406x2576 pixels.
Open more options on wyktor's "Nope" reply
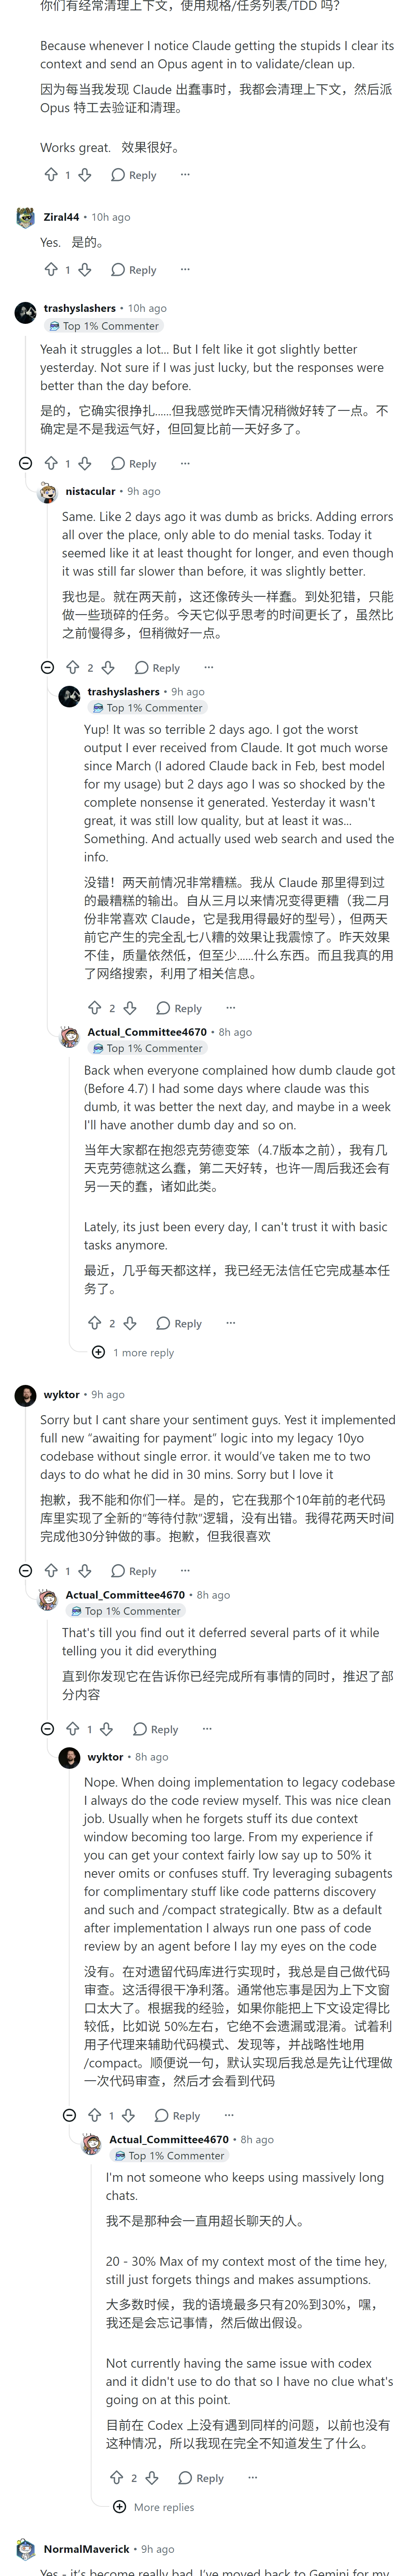click(x=229, y=2115)
